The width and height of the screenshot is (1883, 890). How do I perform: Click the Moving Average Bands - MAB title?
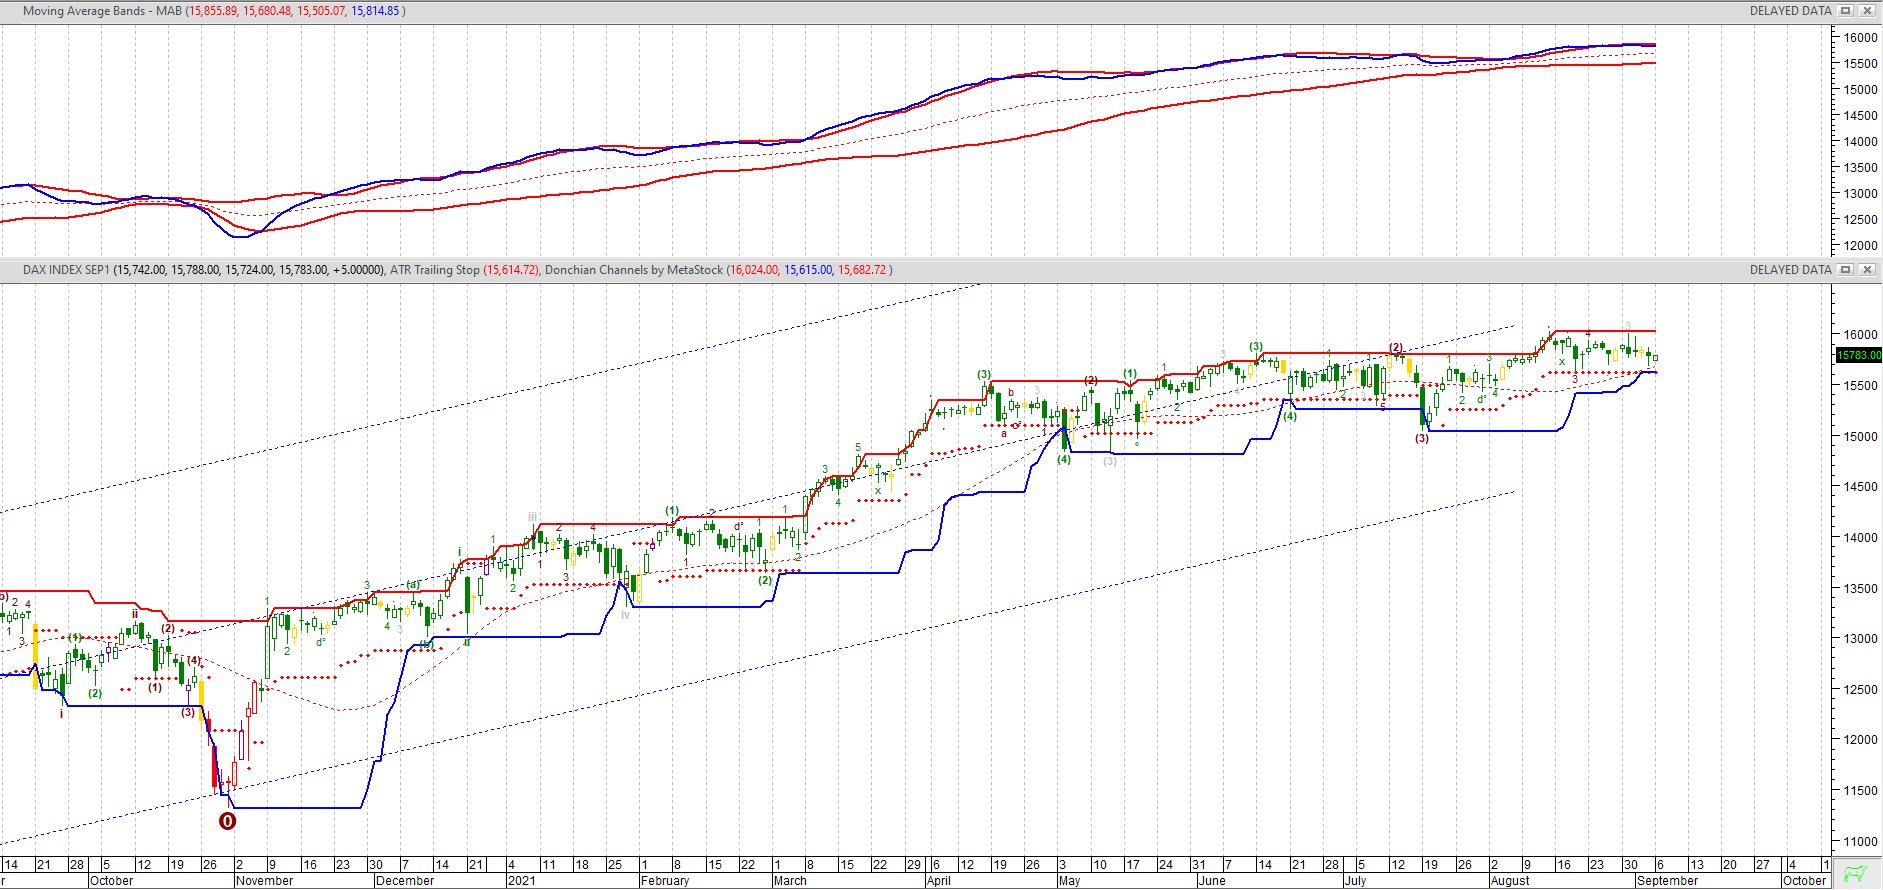click(102, 11)
